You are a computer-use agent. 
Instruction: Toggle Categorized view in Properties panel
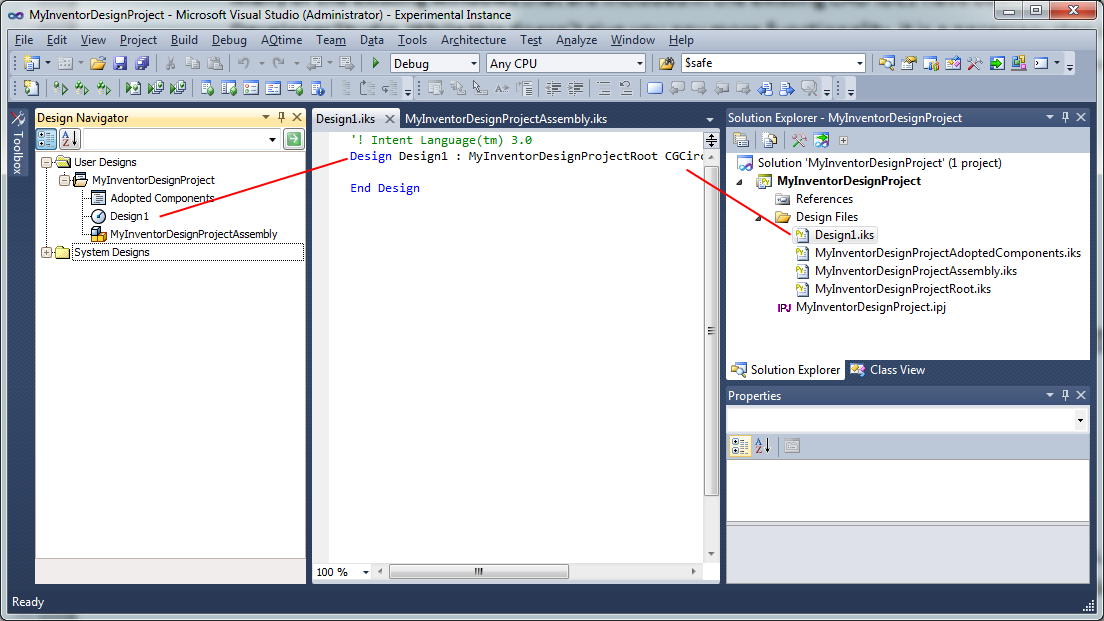point(740,446)
